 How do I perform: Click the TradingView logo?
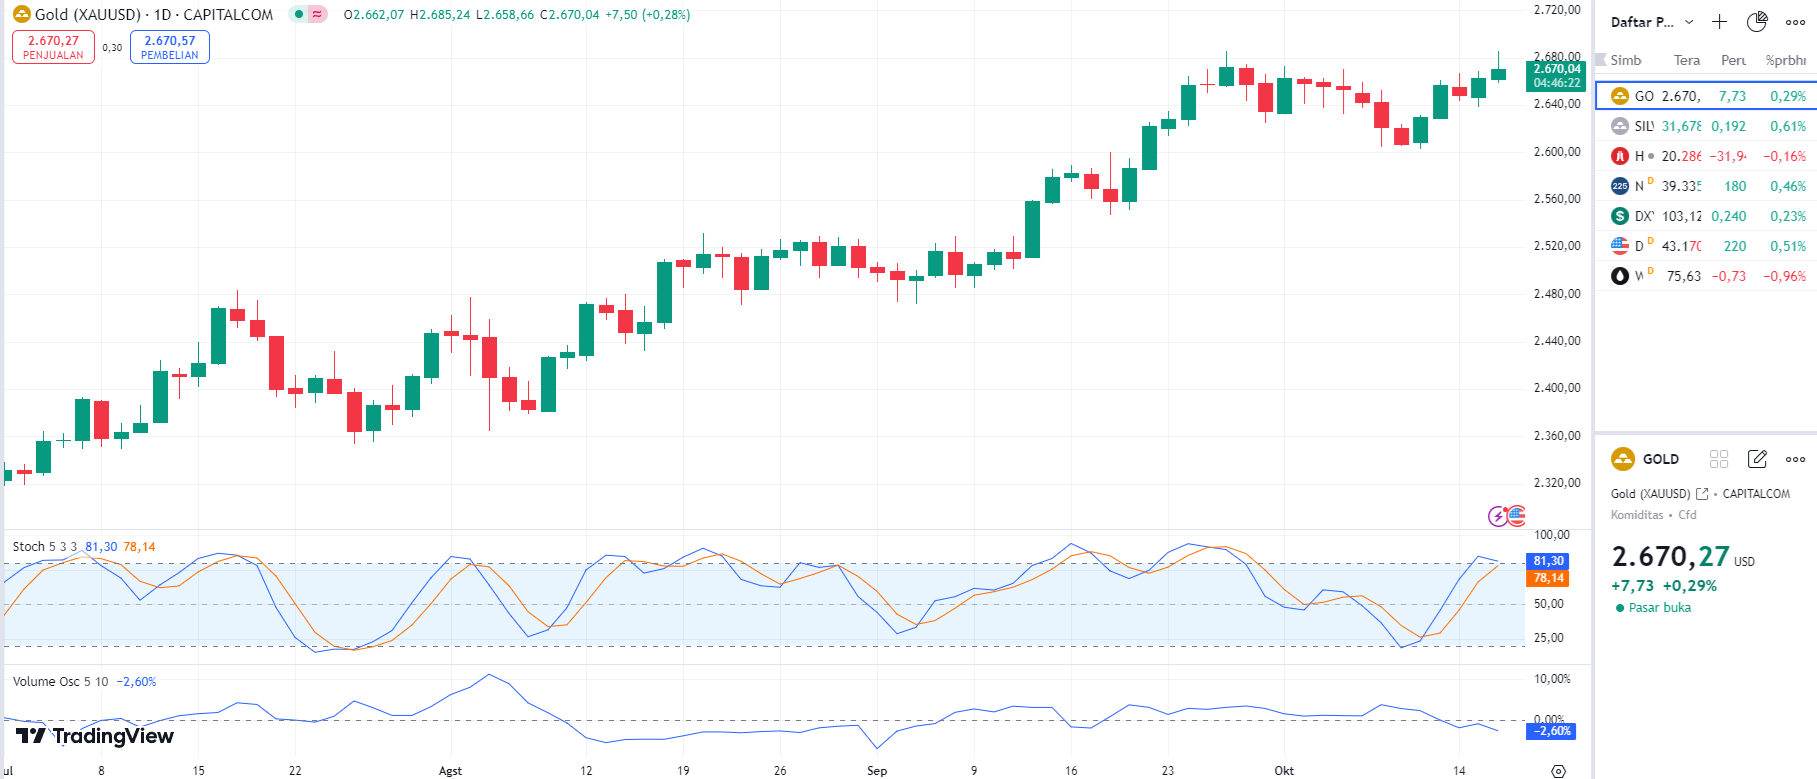(x=95, y=736)
